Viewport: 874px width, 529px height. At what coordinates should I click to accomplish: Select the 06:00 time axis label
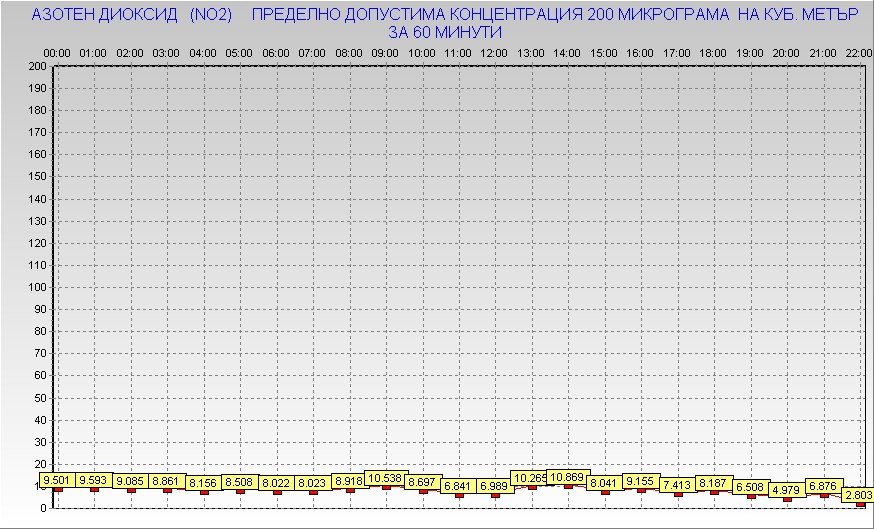(x=275, y=52)
